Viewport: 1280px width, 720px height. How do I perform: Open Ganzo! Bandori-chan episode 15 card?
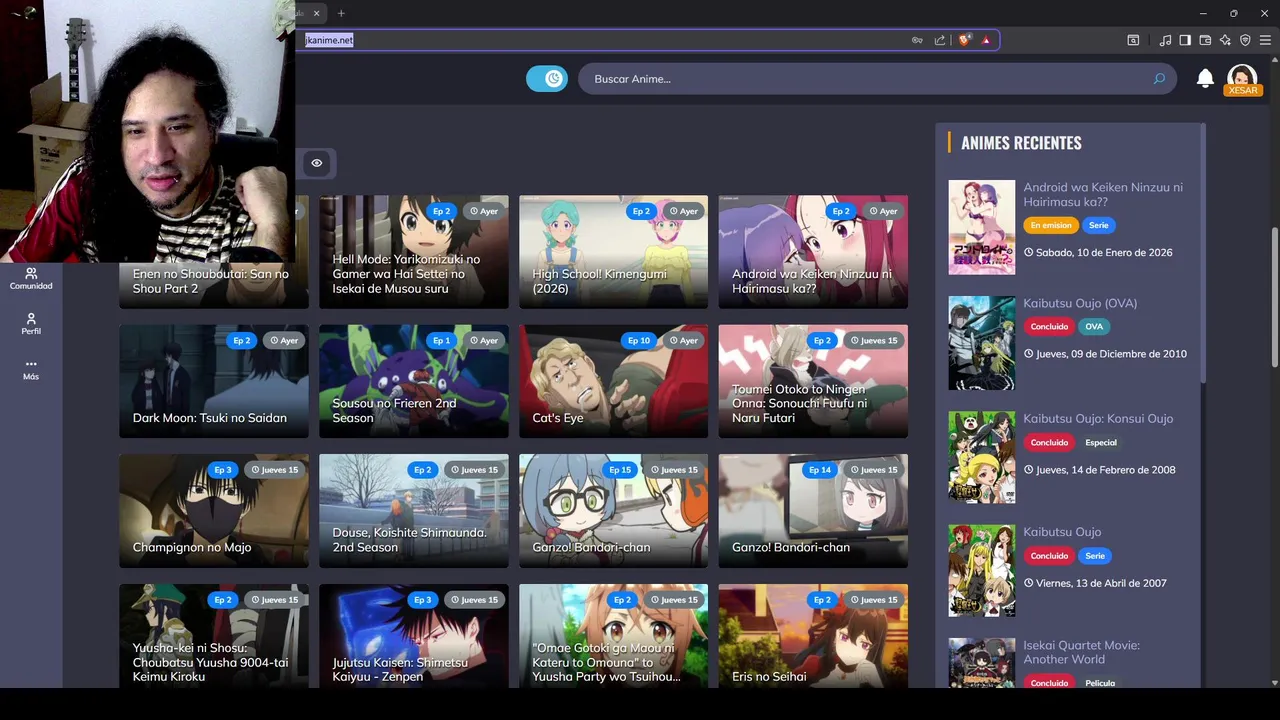[x=613, y=511]
